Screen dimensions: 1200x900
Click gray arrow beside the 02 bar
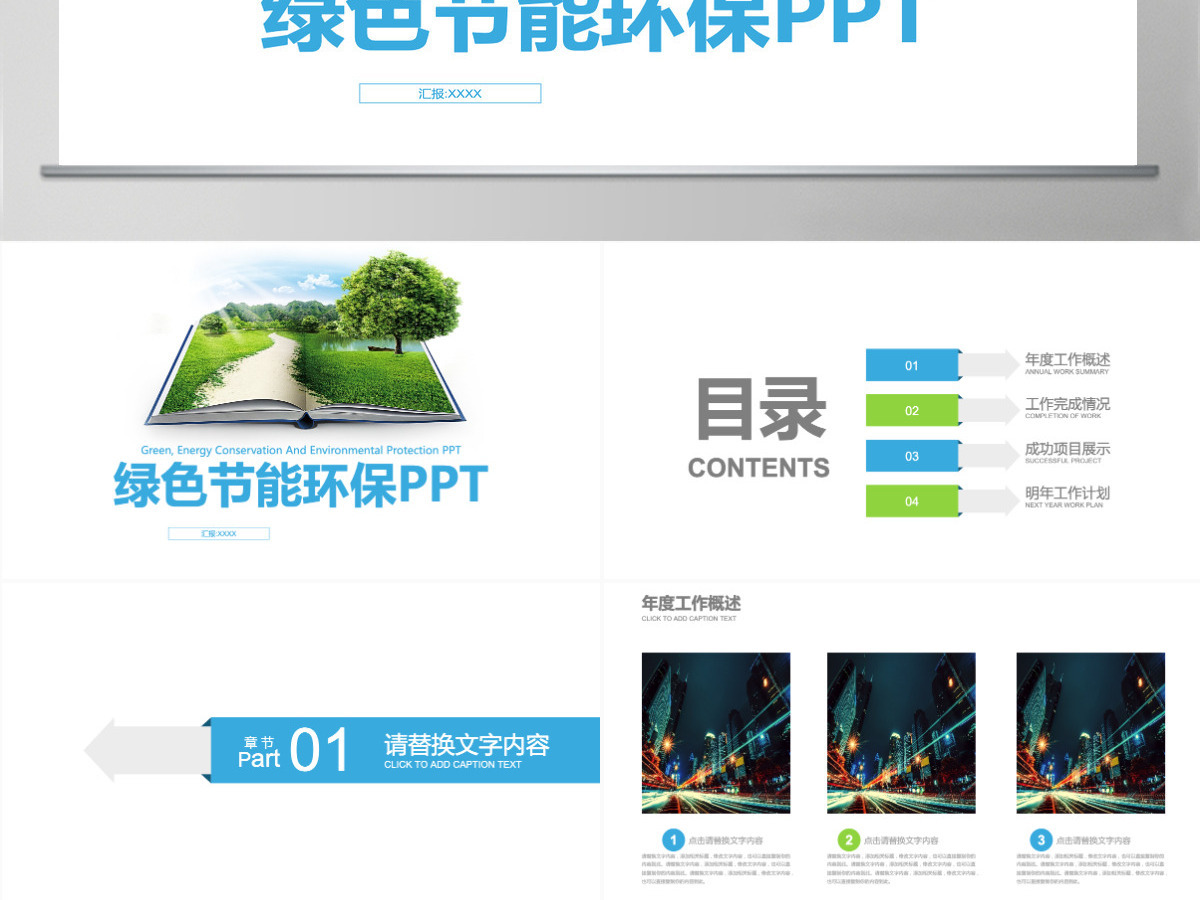click(989, 410)
